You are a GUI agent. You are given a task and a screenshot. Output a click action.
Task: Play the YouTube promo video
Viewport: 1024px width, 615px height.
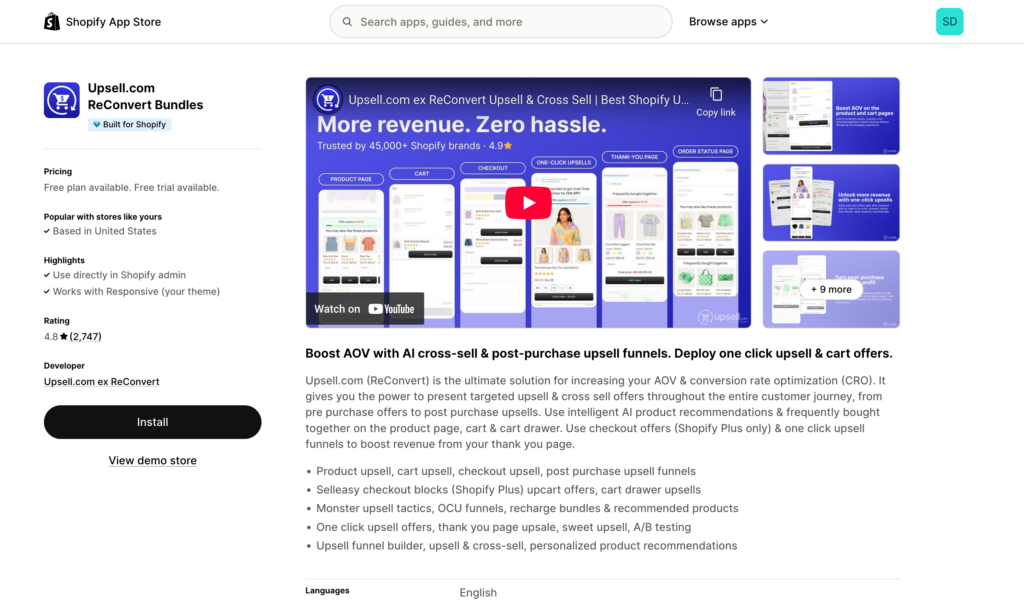pyautogui.click(x=528, y=202)
